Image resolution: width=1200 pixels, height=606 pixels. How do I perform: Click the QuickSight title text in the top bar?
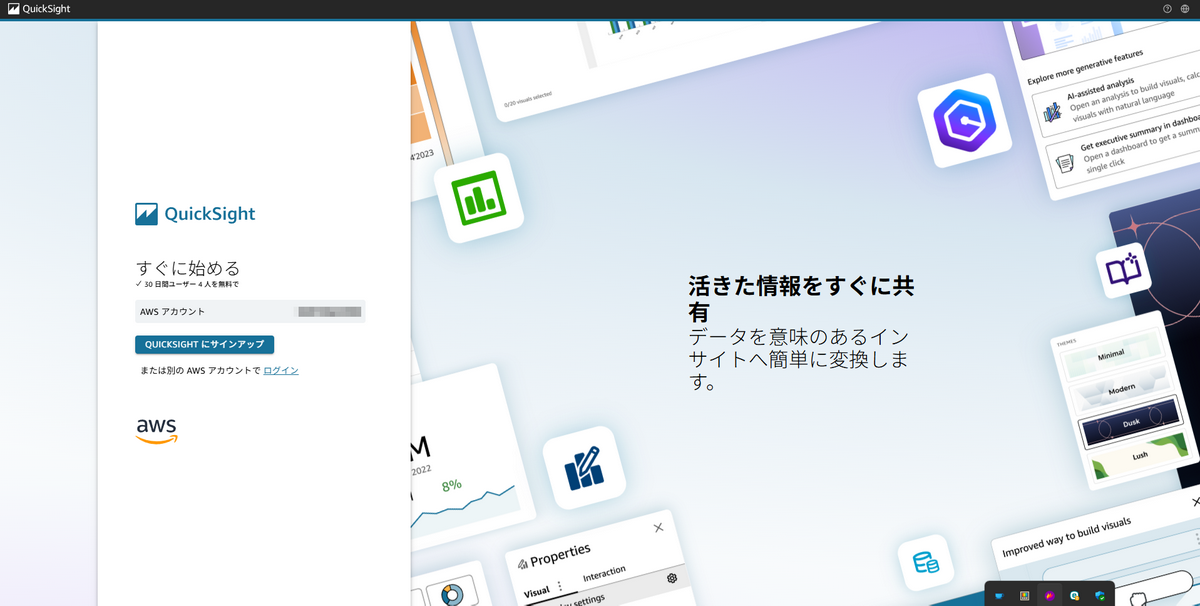(x=46, y=9)
